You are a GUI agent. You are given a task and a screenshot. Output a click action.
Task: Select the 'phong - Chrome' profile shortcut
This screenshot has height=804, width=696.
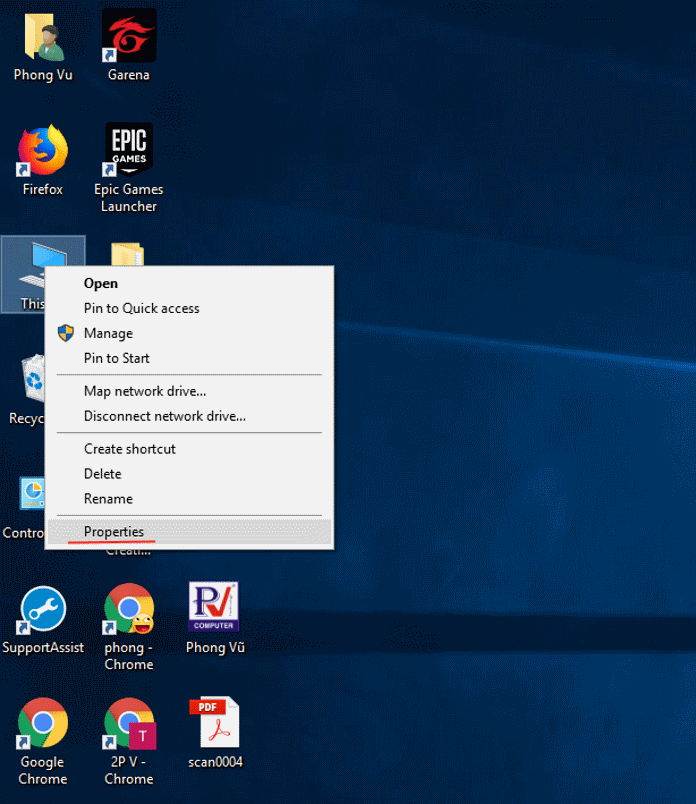129,610
